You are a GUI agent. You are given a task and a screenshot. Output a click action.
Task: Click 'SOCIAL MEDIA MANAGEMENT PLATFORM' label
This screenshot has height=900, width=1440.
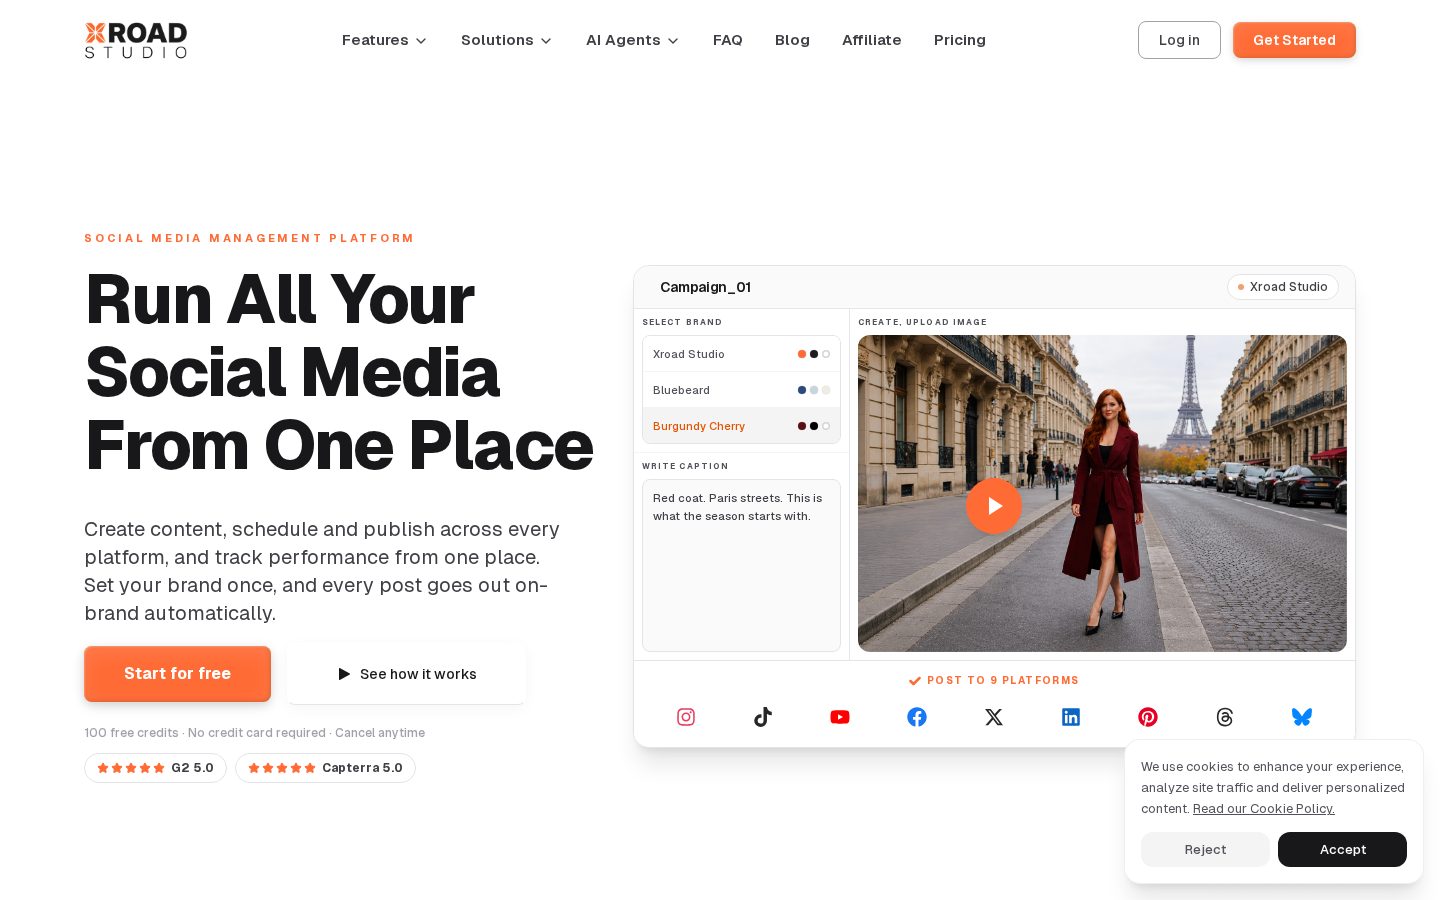pos(249,238)
